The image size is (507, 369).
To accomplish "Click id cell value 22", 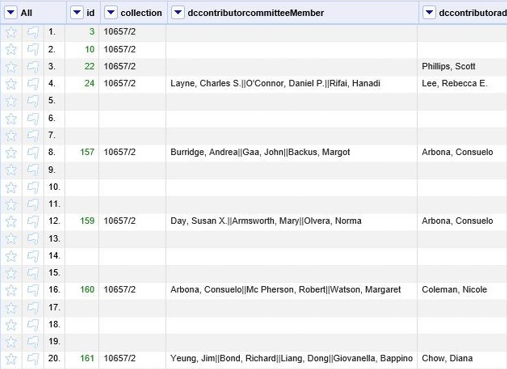I will tap(89, 66).
